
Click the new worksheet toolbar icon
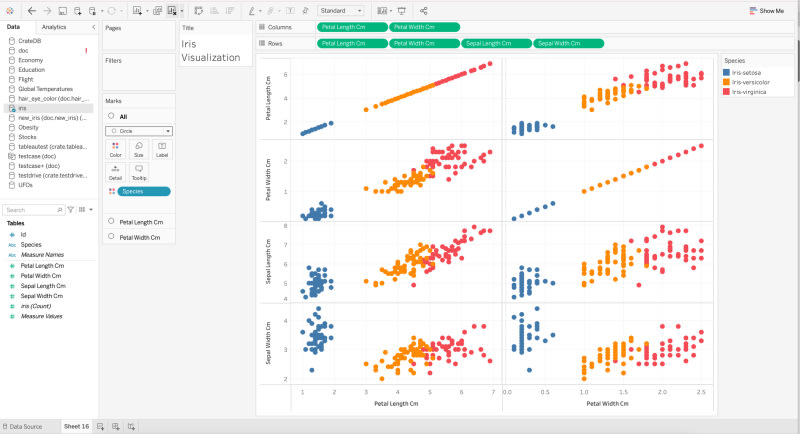point(137,11)
